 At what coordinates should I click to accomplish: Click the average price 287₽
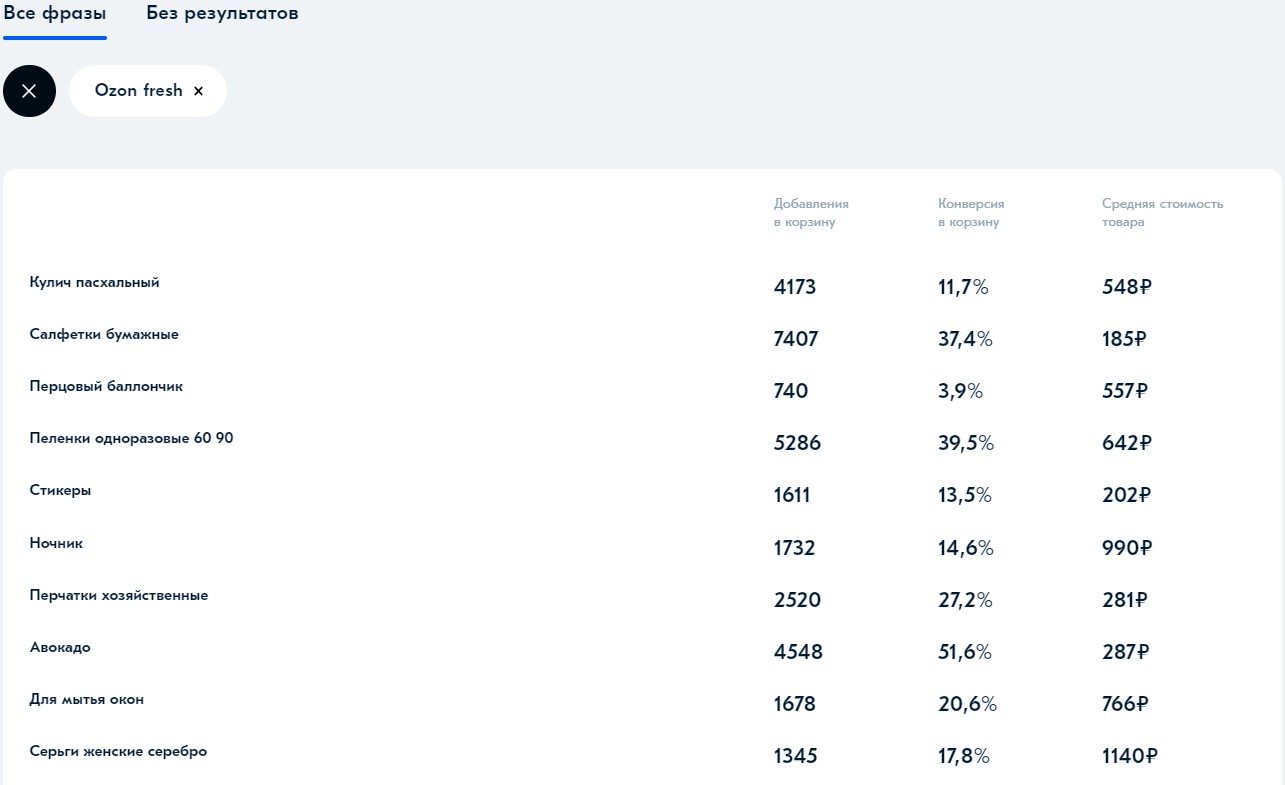1126,653
